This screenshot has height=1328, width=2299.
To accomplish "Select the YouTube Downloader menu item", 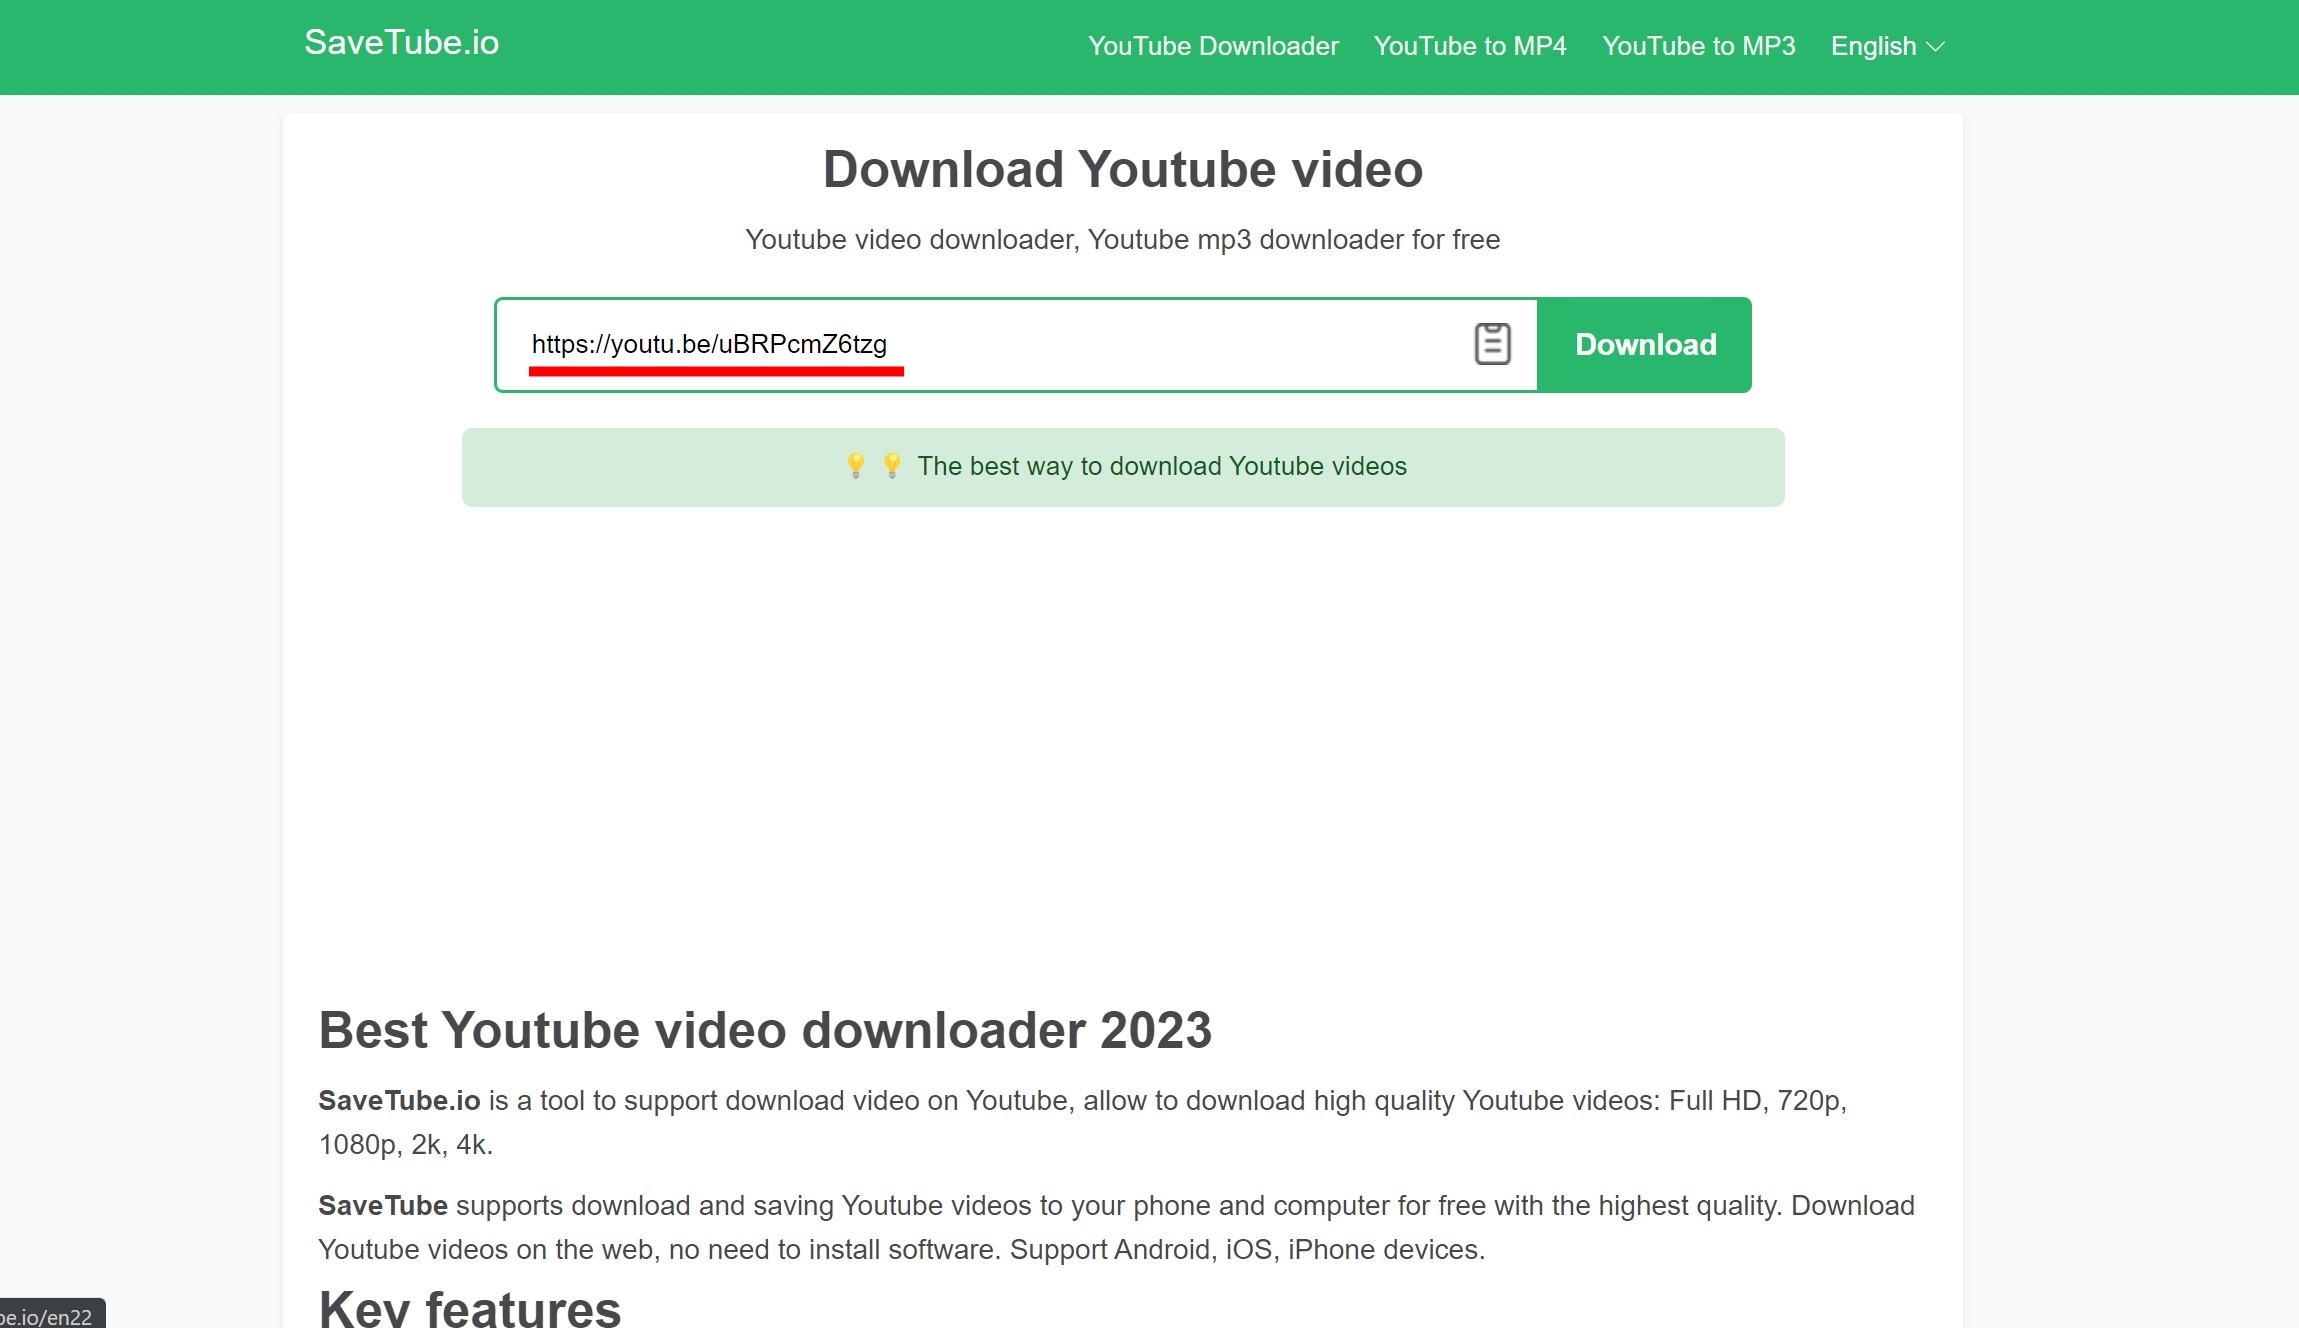I will coord(1212,46).
